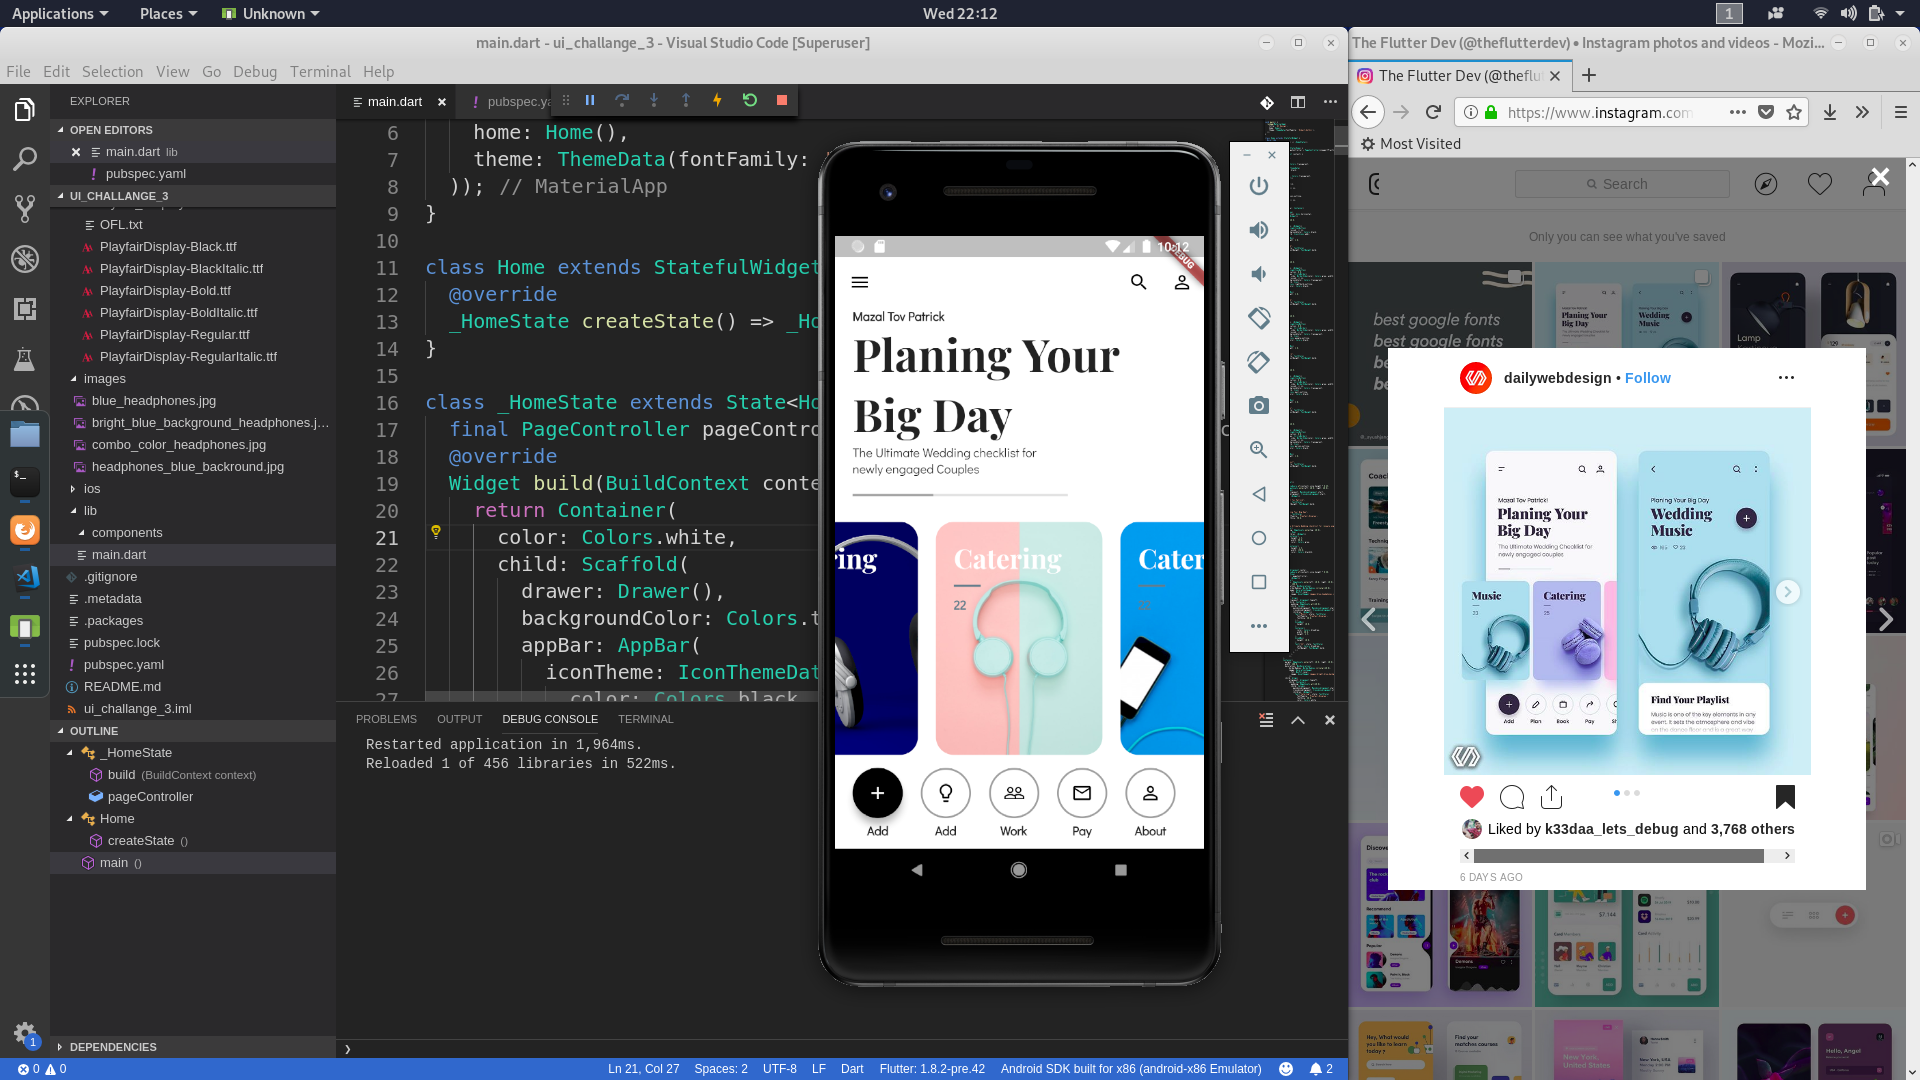This screenshot has width=1920, height=1080.
Task: Collapse the images folder
Action: [104, 379]
